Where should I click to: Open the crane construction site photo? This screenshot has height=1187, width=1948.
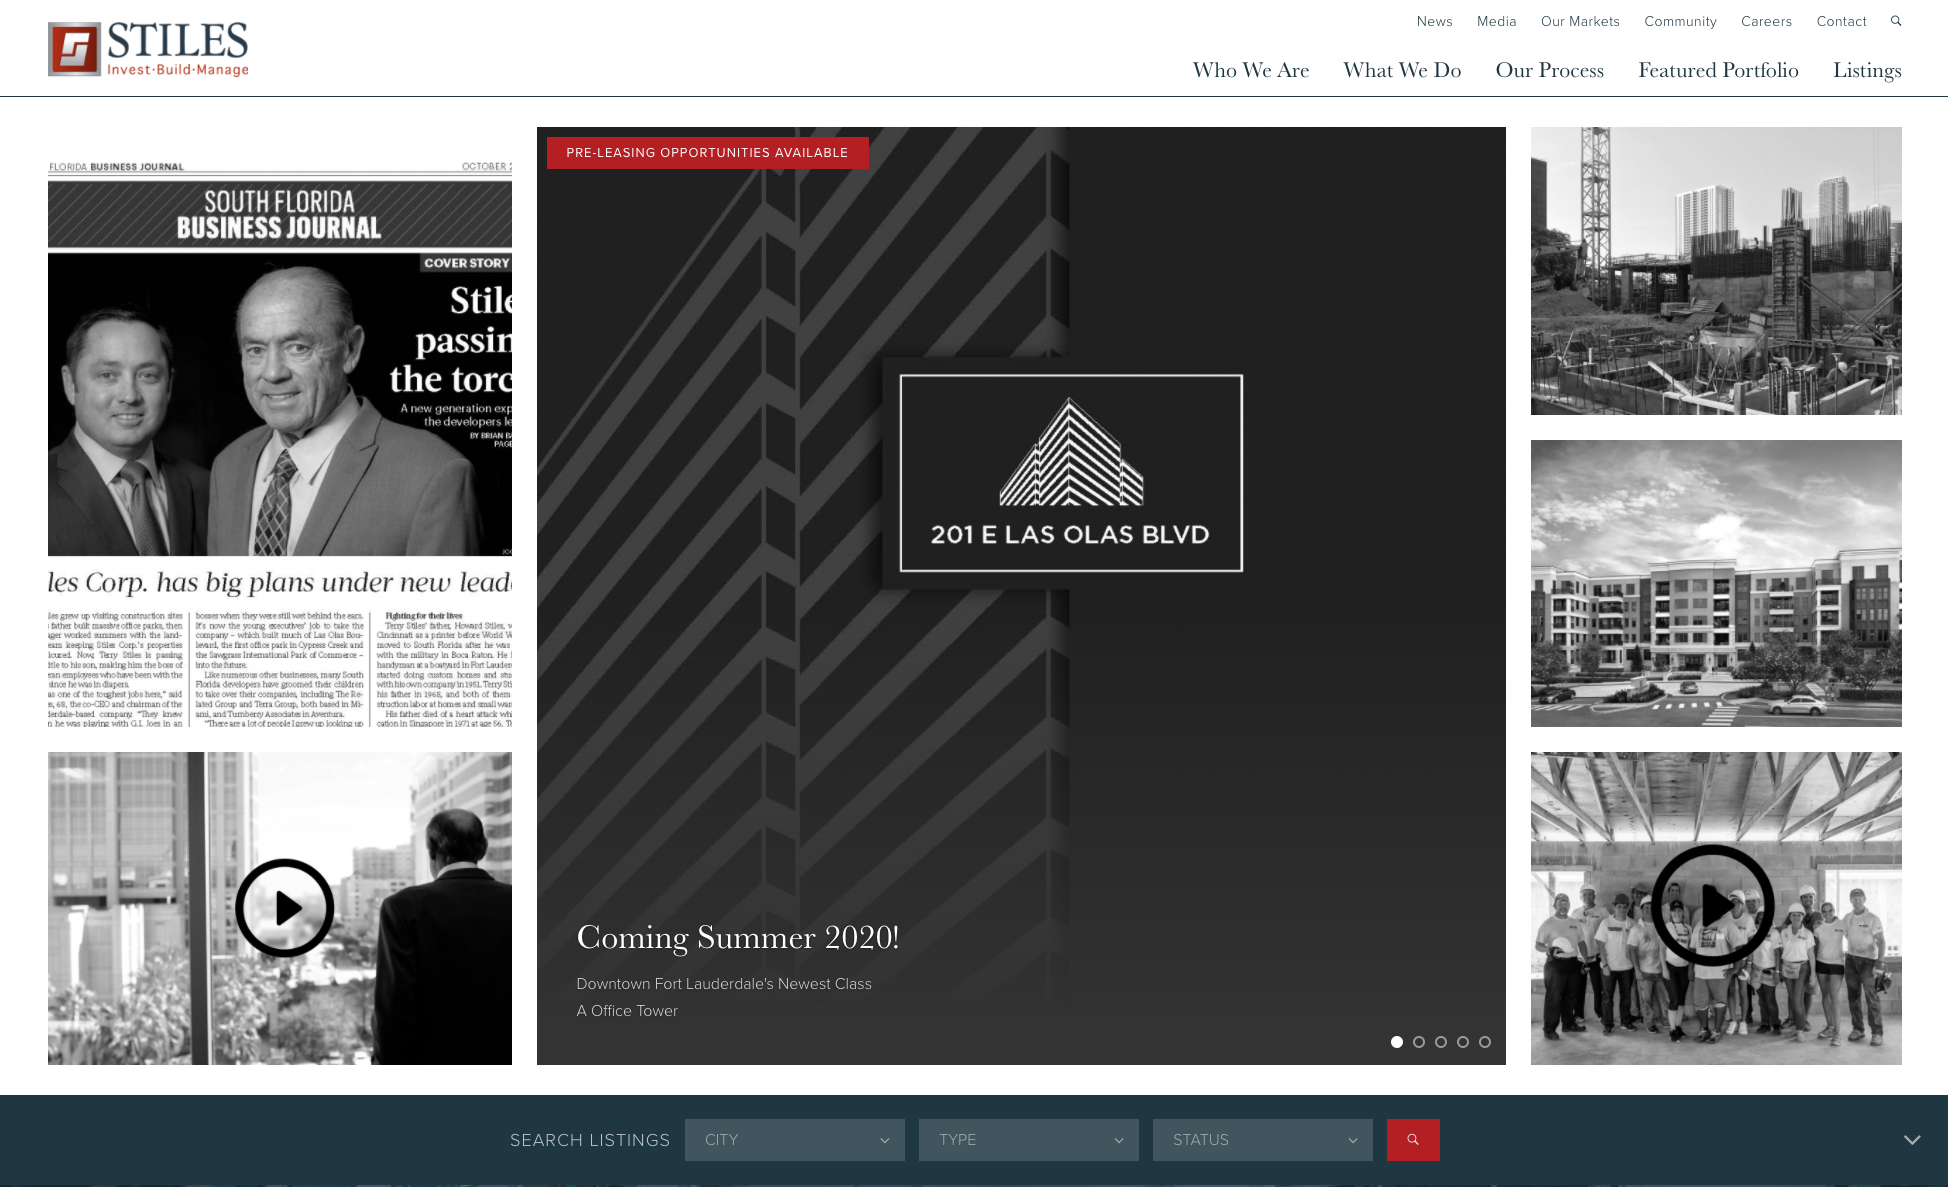[1715, 271]
